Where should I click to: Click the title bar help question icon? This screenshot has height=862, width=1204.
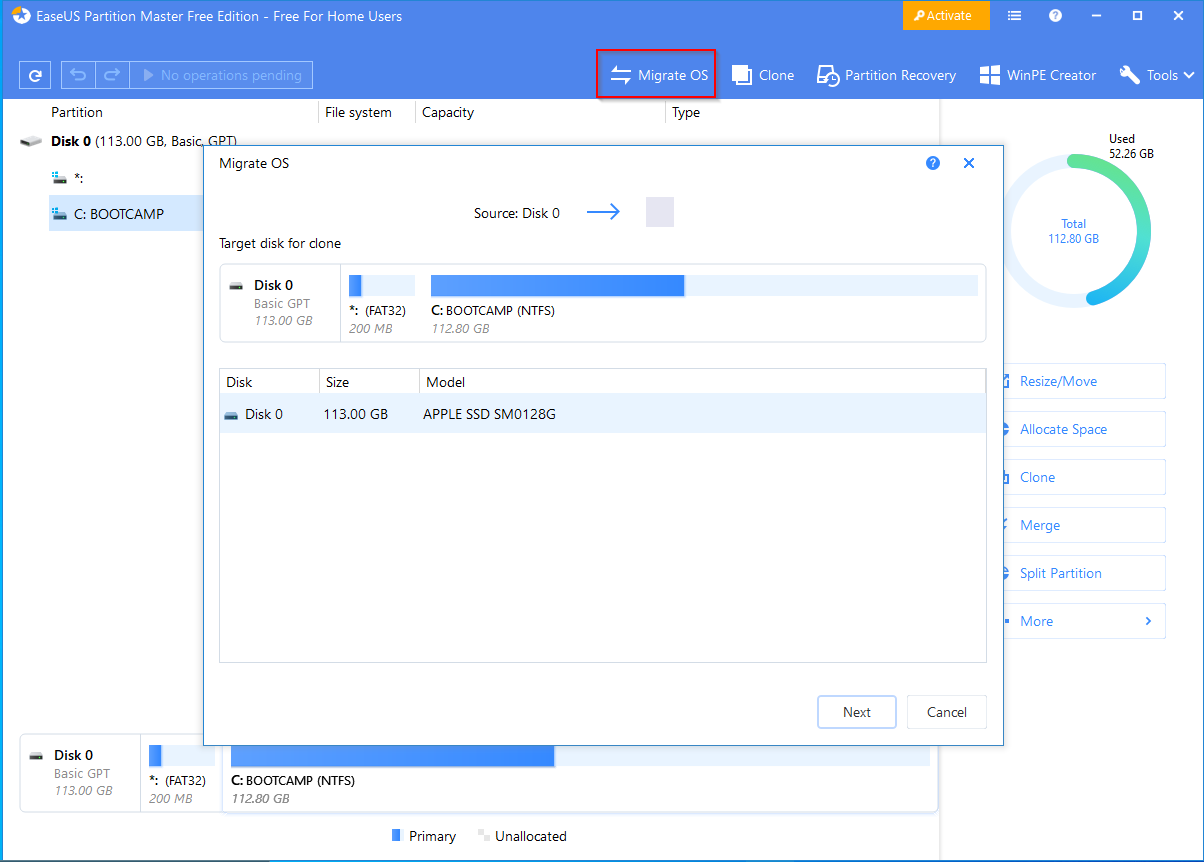1055,15
